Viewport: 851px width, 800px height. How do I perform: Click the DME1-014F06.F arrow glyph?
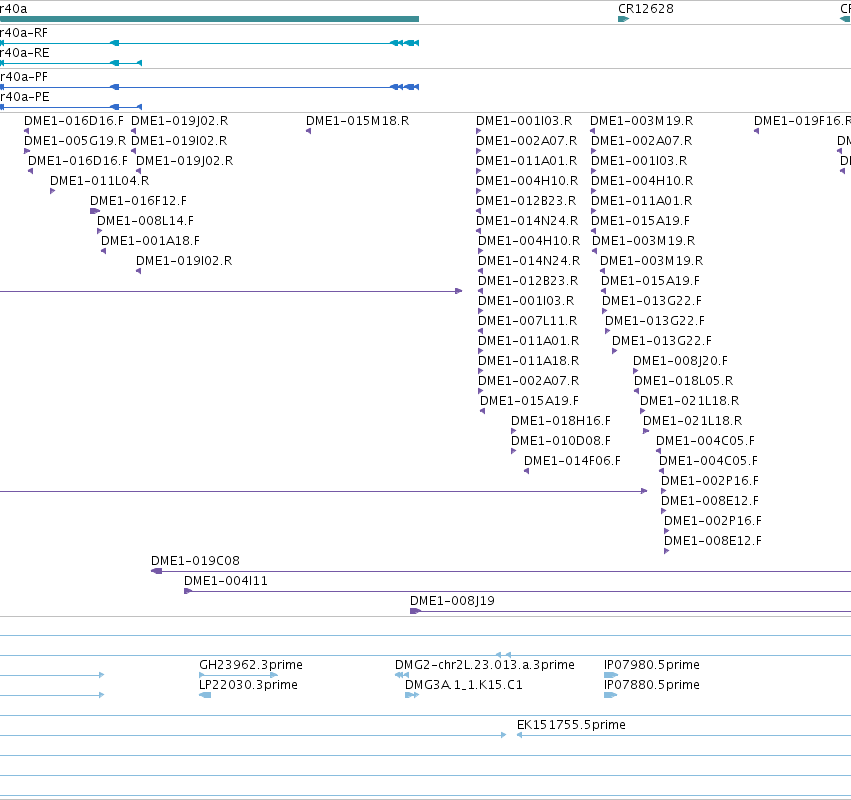(x=526, y=471)
